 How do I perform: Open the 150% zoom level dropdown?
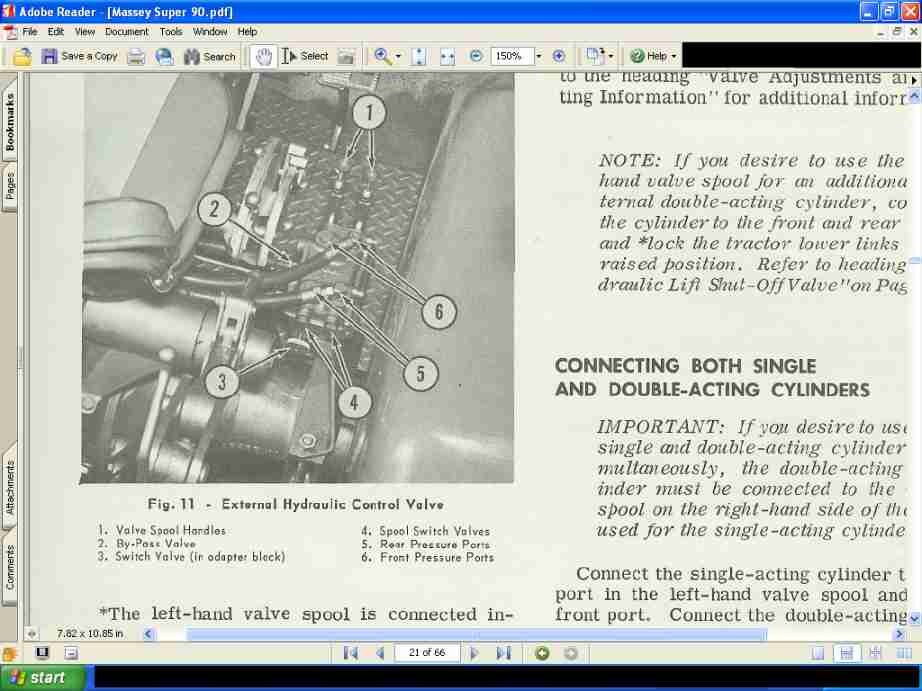537,55
